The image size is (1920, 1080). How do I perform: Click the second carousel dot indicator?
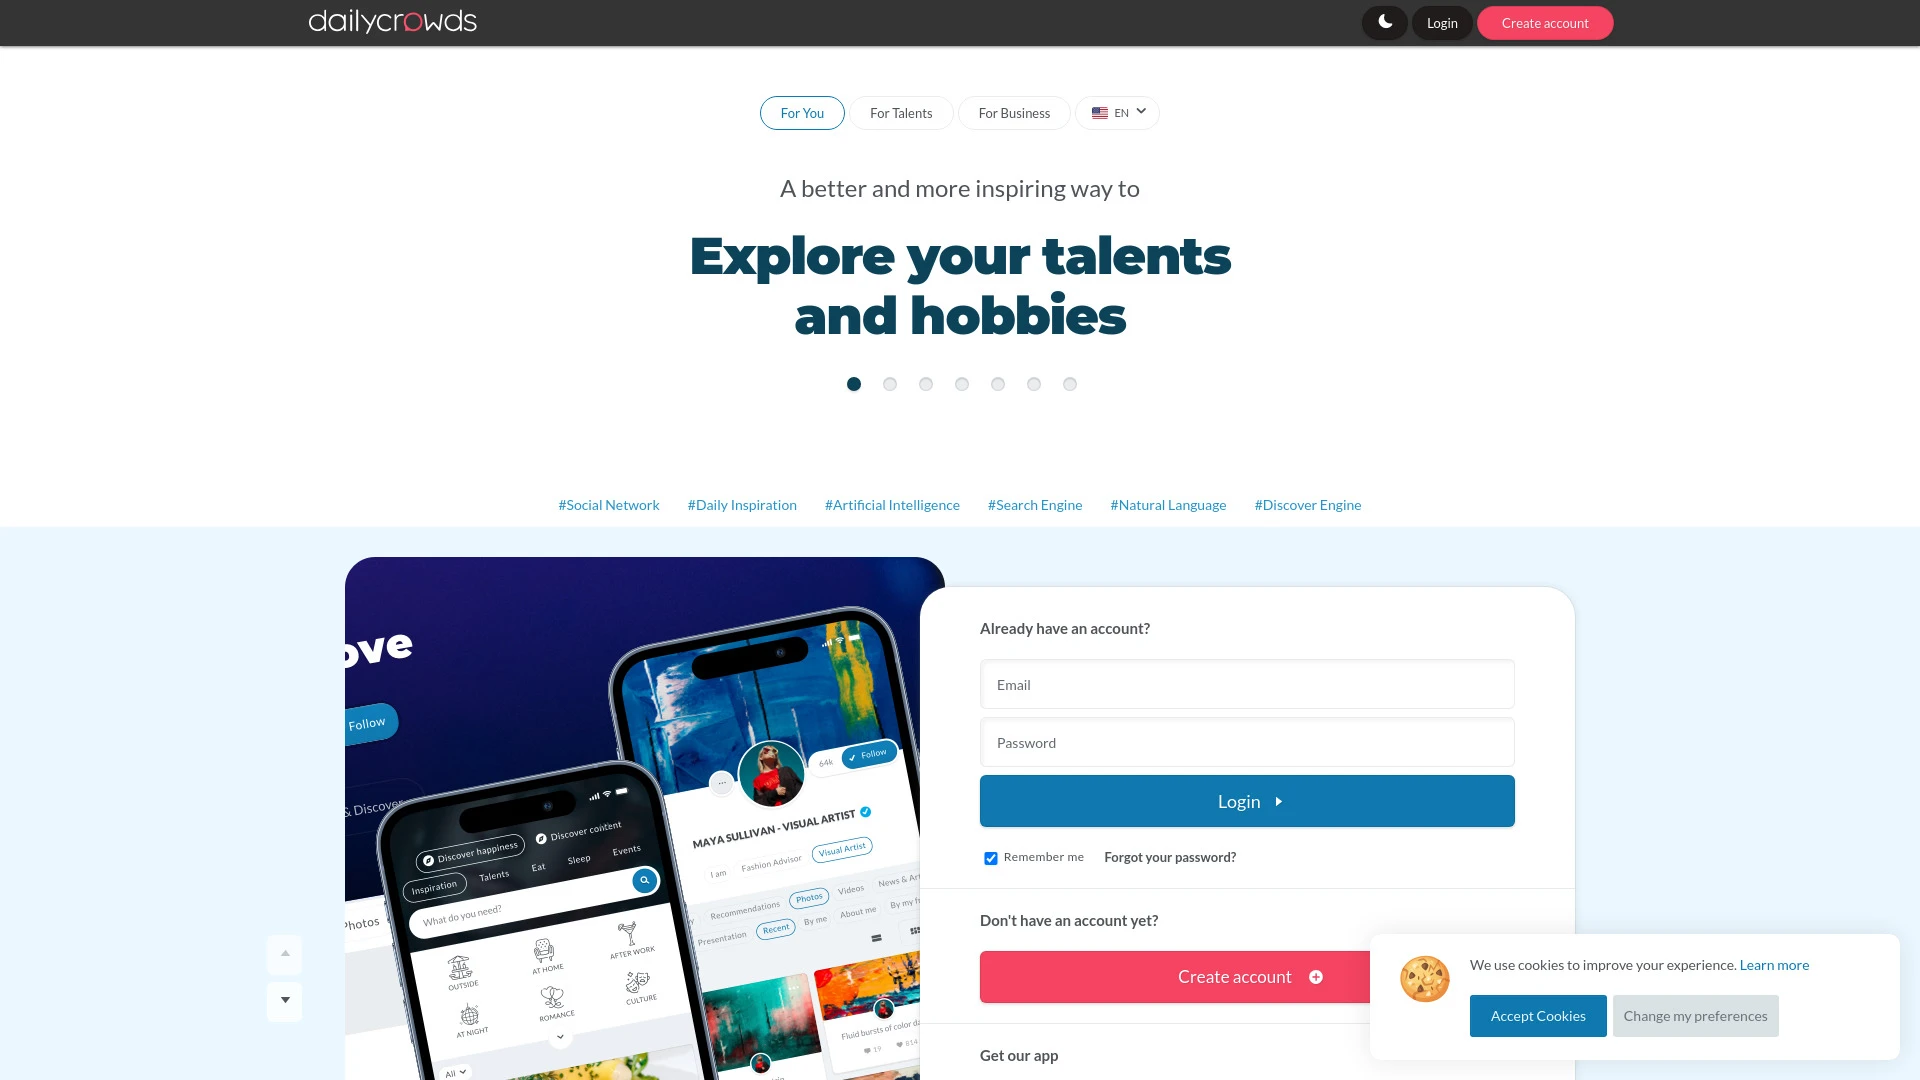(x=889, y=384)
